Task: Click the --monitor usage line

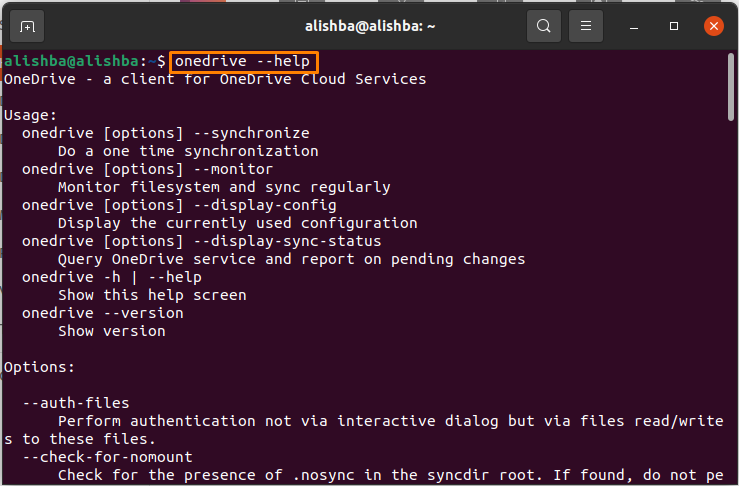Action: pyautogui.click(x=147, y=169)
